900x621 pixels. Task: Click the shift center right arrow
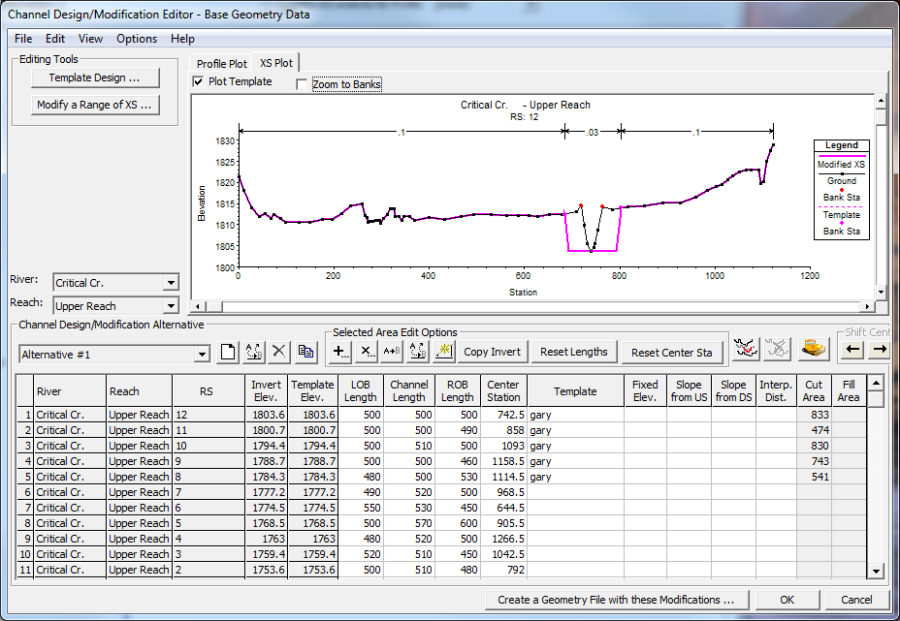click(x=879, y=350)
